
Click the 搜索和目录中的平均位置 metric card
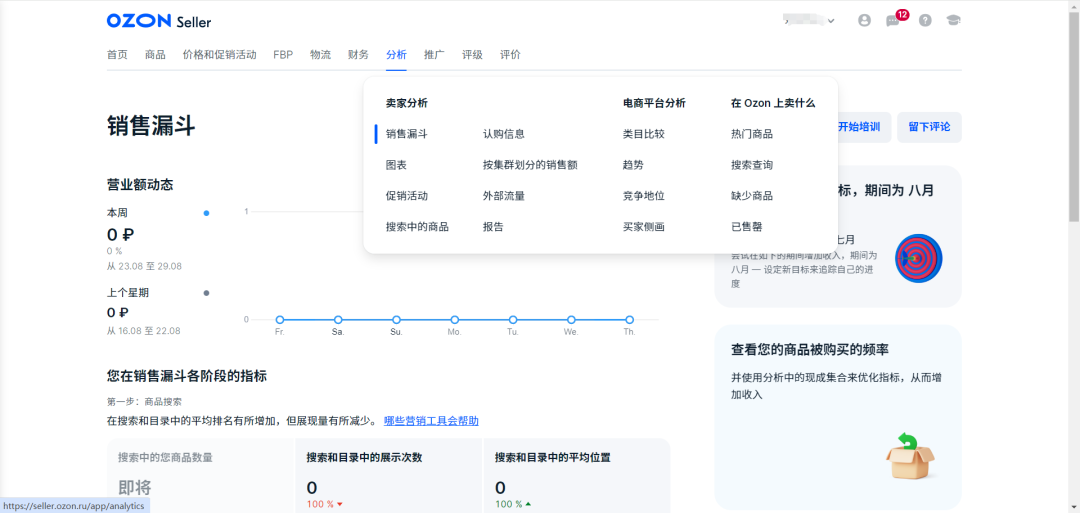pyautogui.click(x=577, y=476)
